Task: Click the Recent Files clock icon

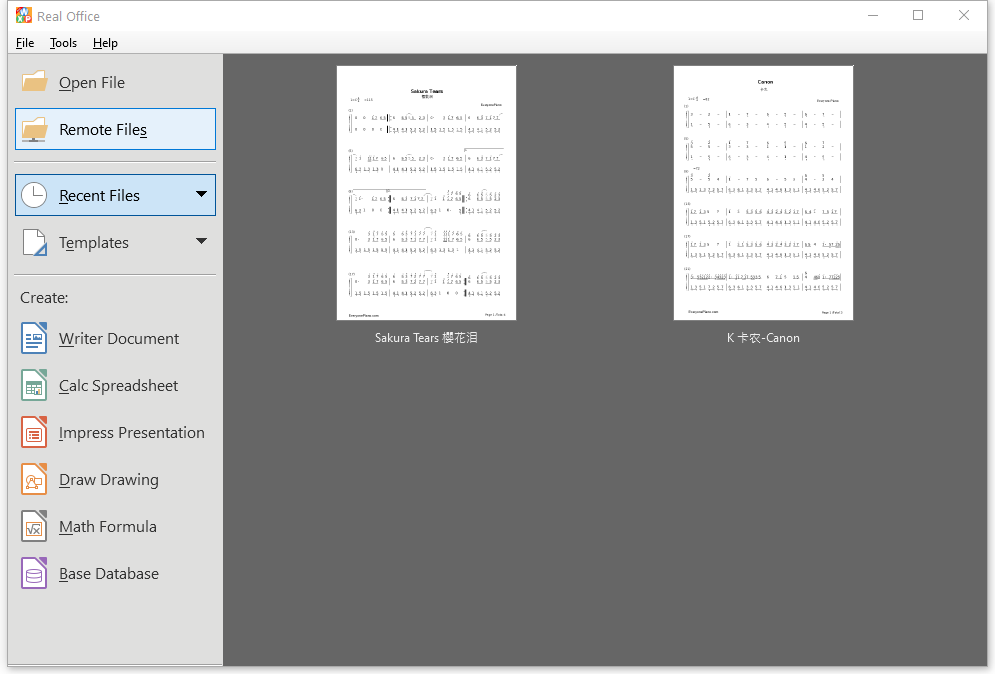Action: (x=34, y=195)
